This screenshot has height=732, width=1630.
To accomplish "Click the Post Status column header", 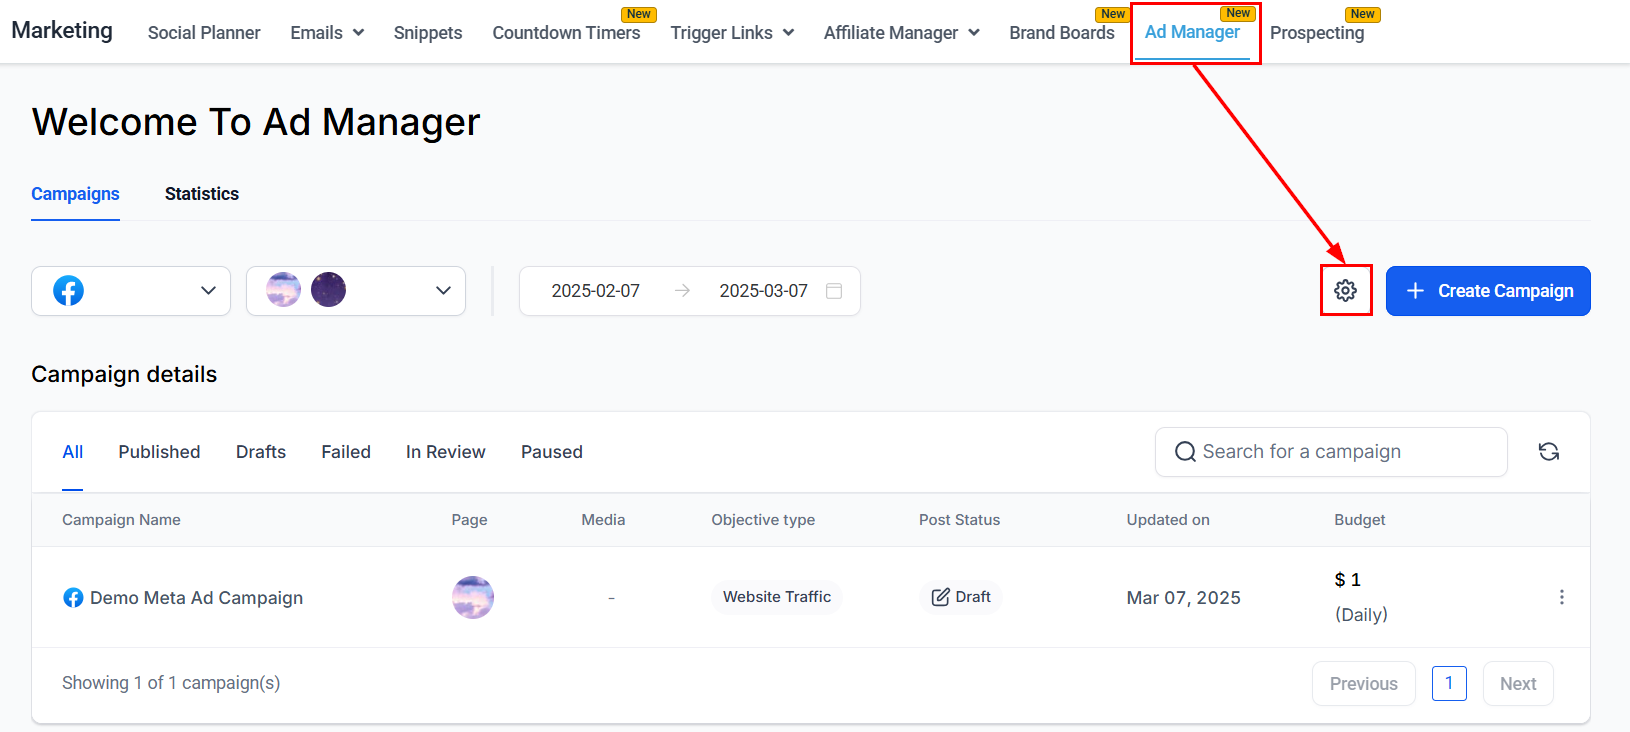I will pyautogui.click(x=959, y=520).
